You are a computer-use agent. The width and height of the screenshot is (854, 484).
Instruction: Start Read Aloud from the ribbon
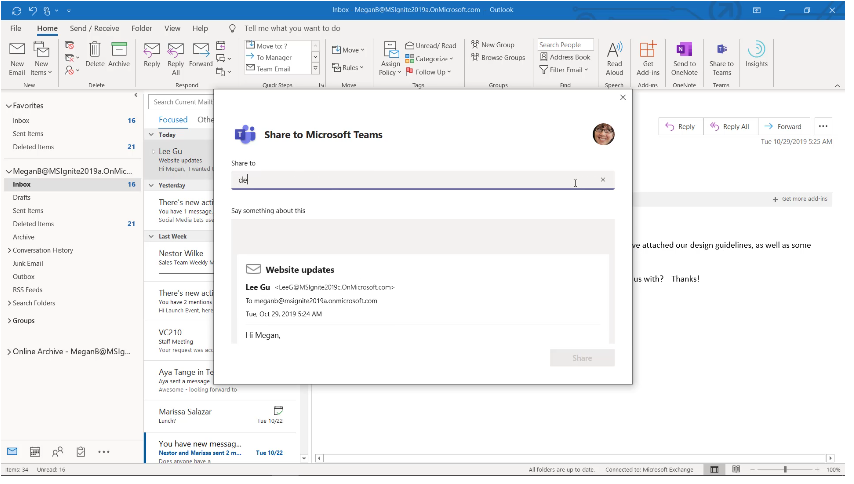tap(615, 58)
